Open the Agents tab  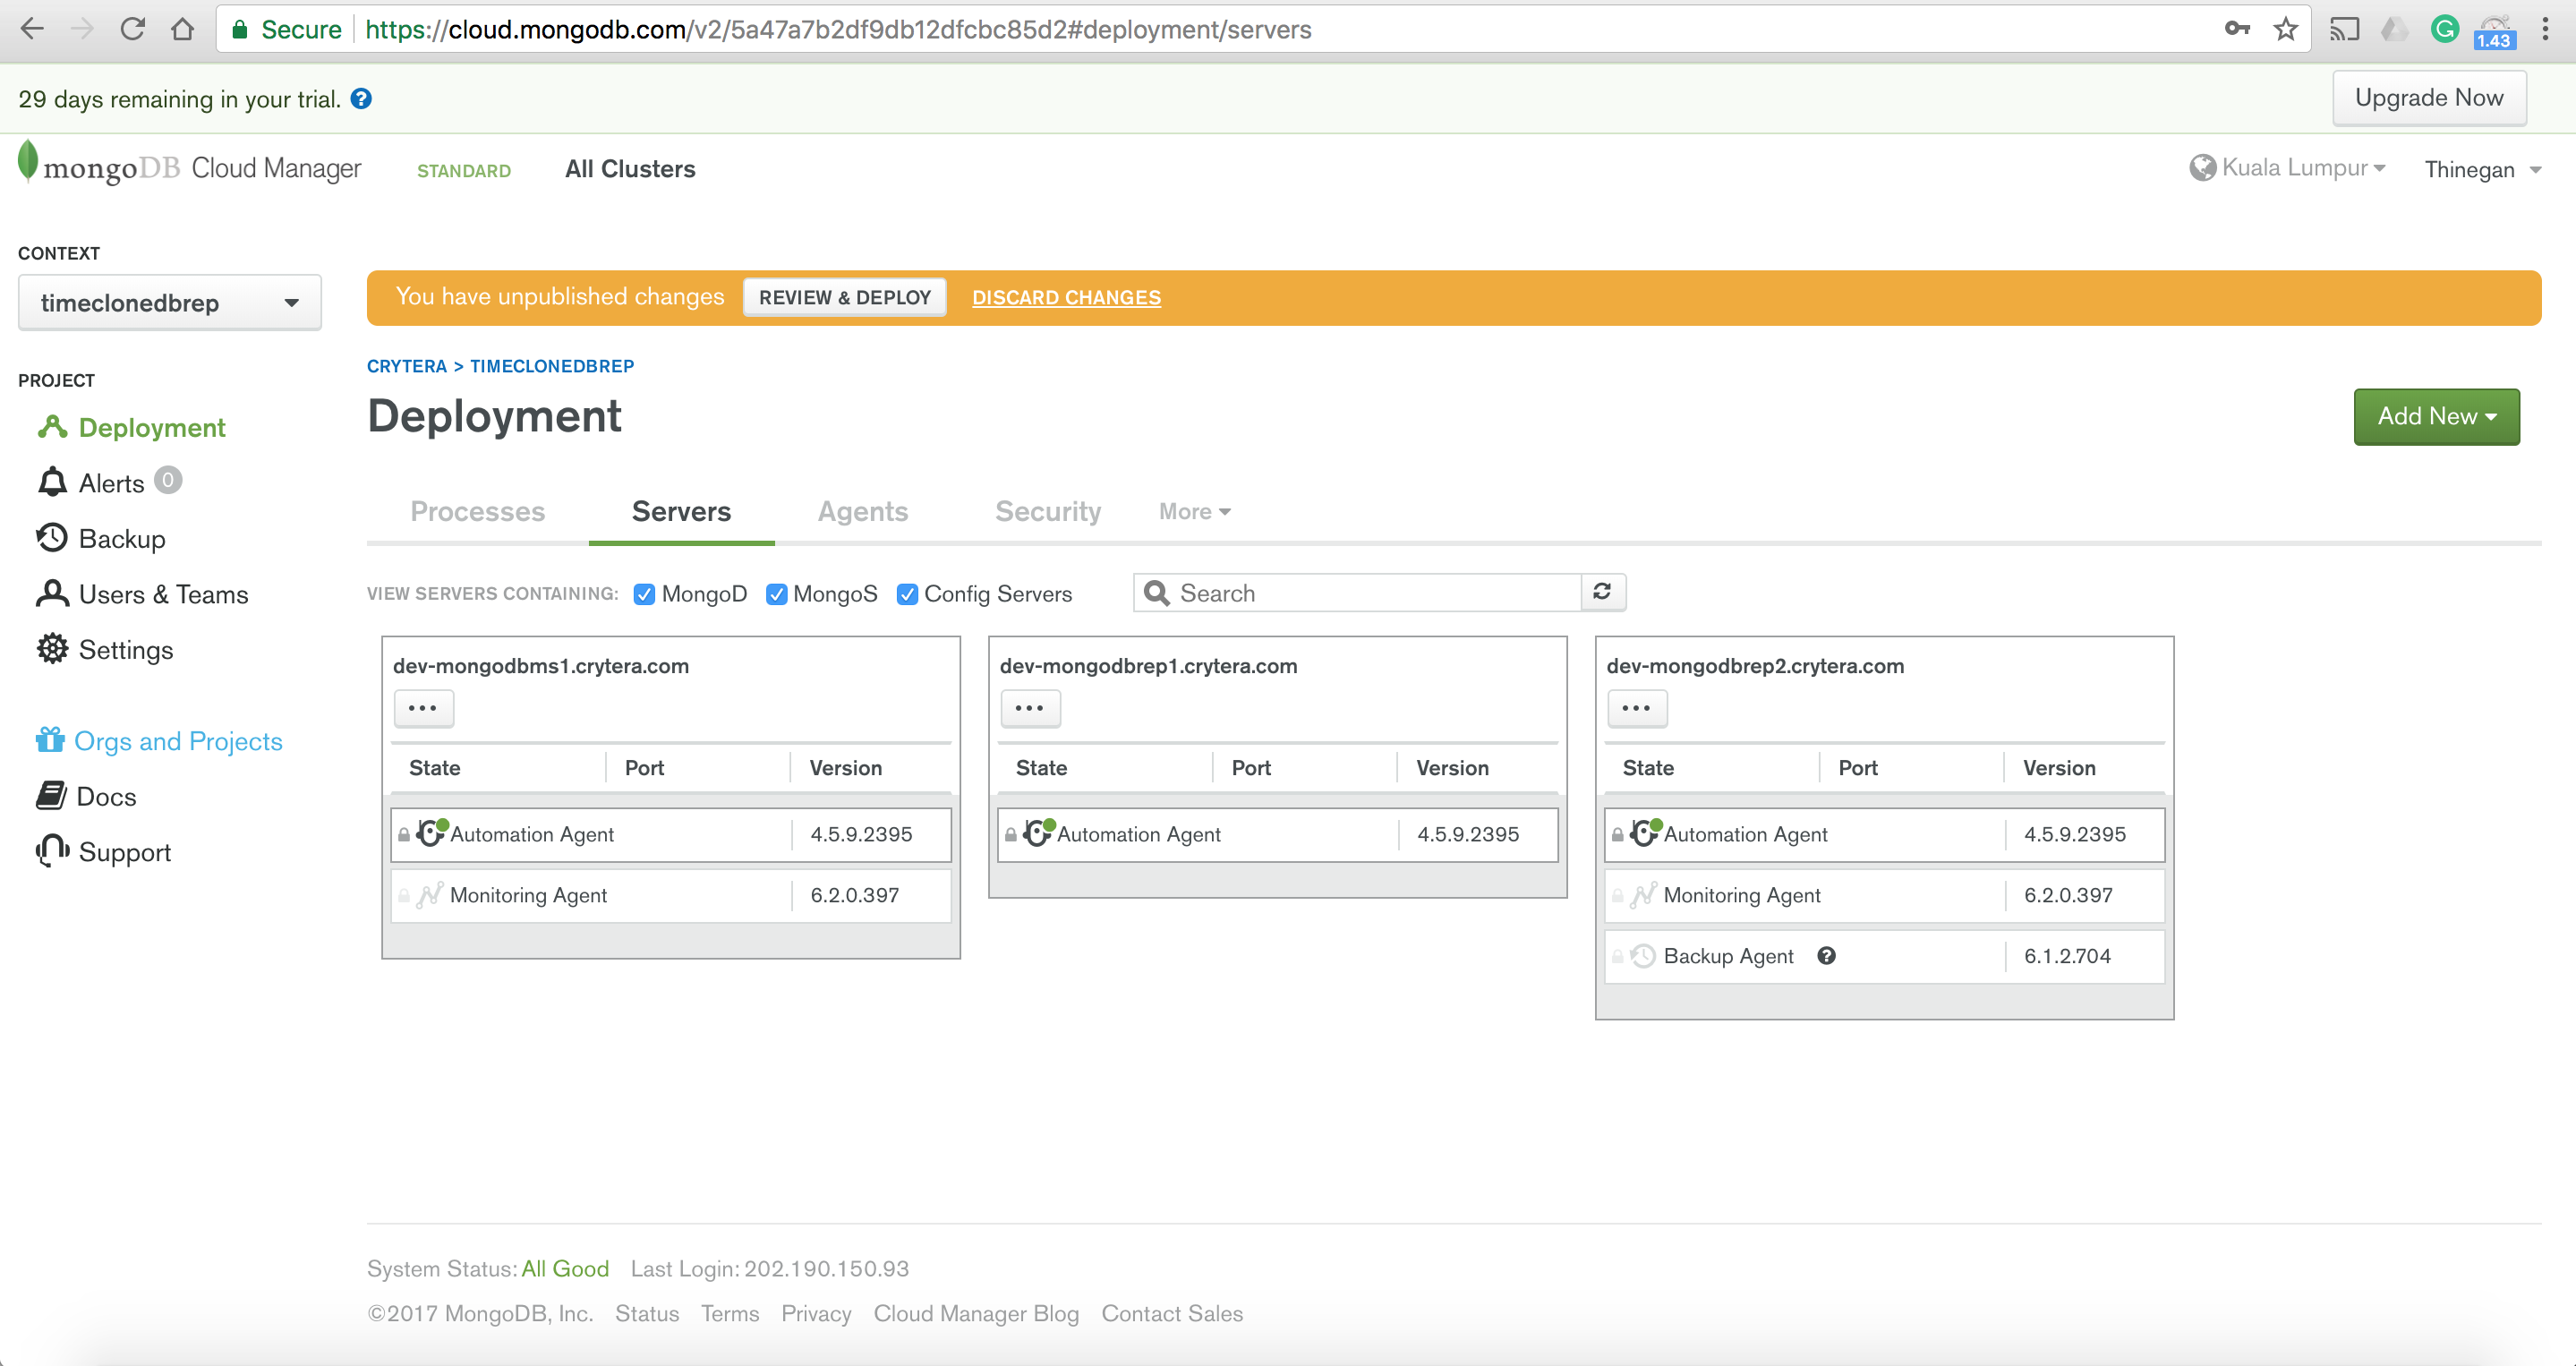click(862, 512)
